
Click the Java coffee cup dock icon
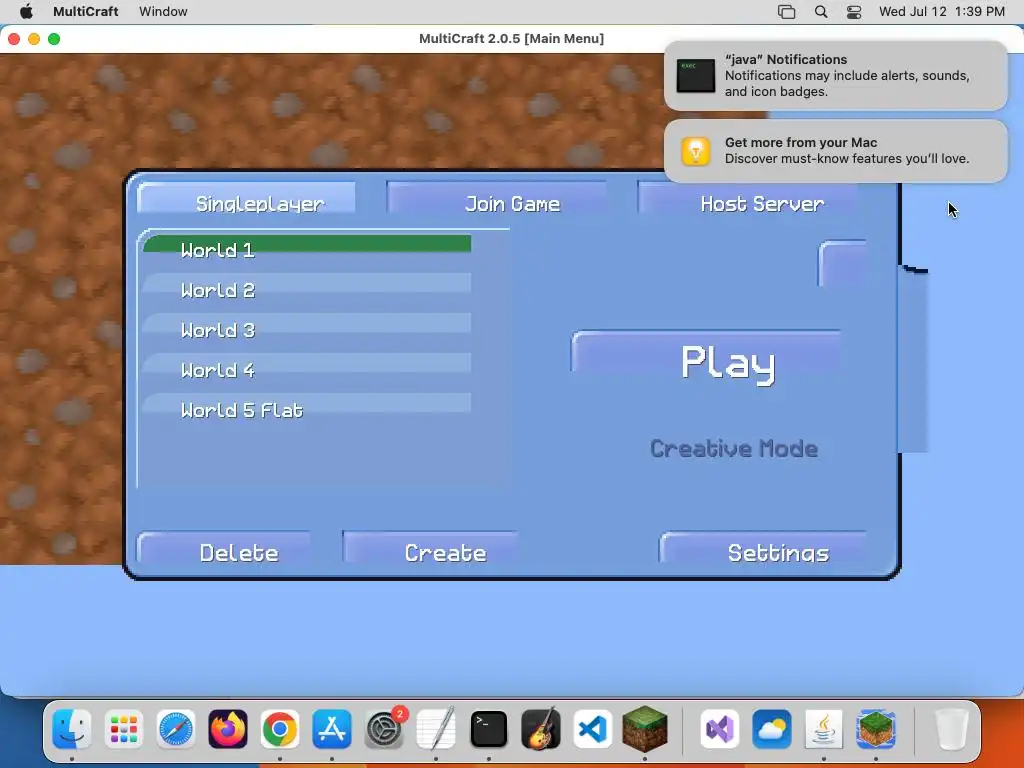tap(824, 729)
